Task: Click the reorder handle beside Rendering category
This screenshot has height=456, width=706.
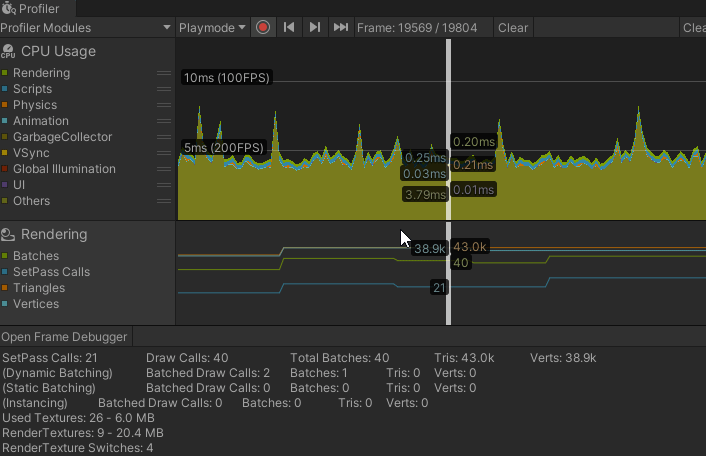Action: [164, 73]
